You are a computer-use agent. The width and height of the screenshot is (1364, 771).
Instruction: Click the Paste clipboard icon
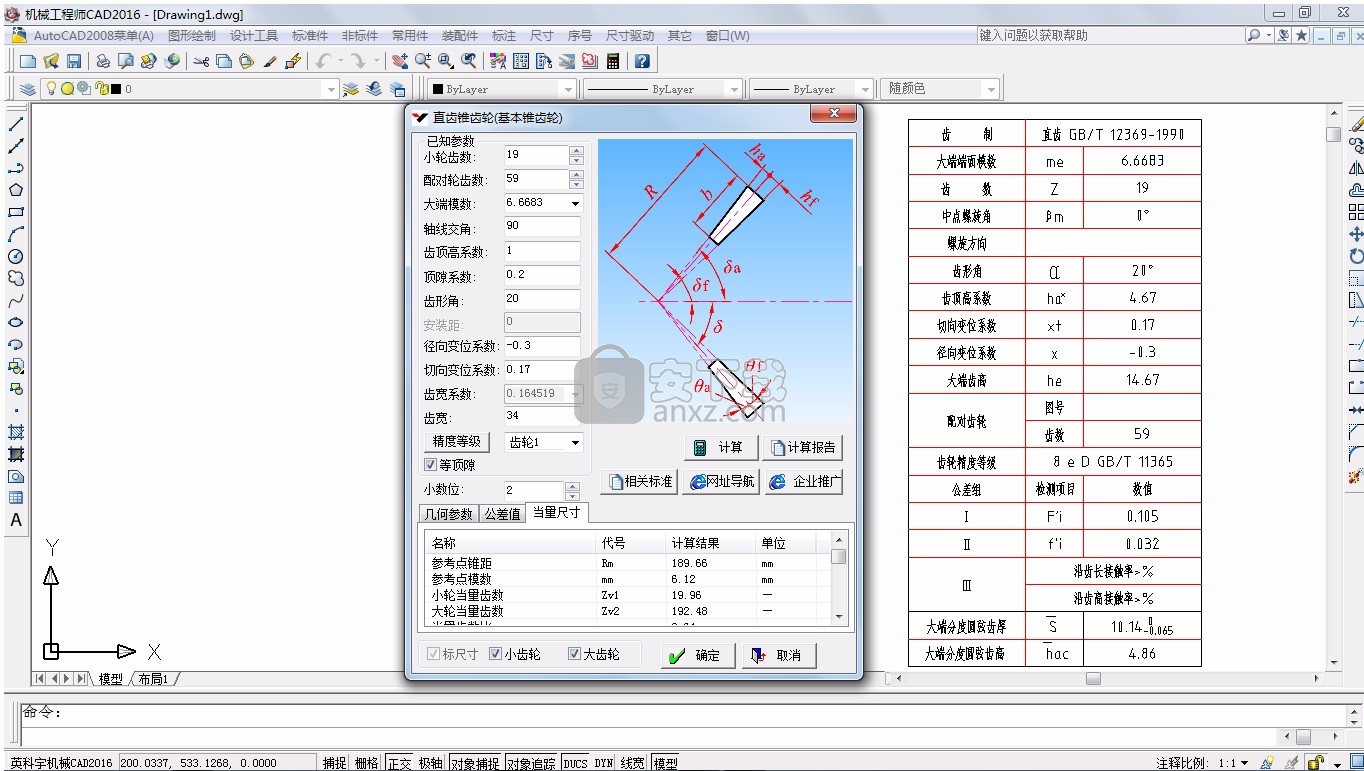click(246, 61)
